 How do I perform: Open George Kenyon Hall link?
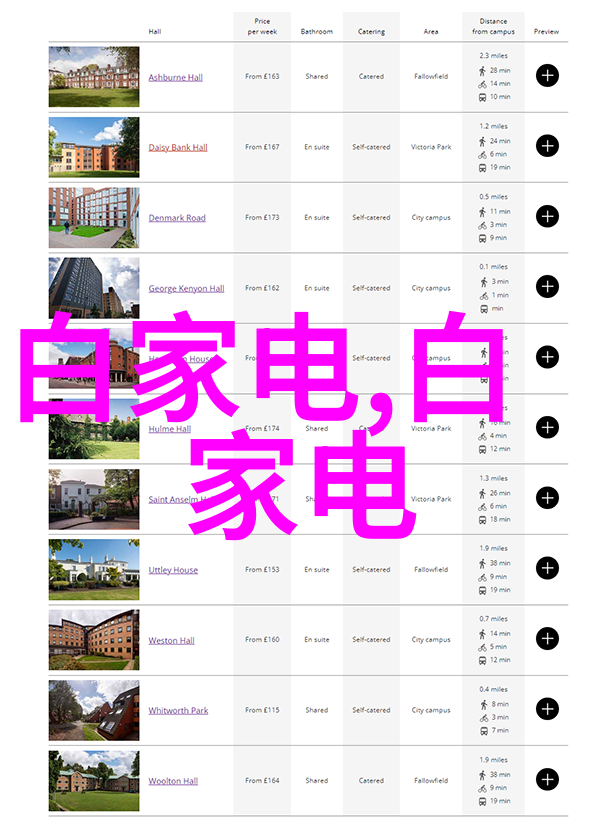(x=186, y=289)
